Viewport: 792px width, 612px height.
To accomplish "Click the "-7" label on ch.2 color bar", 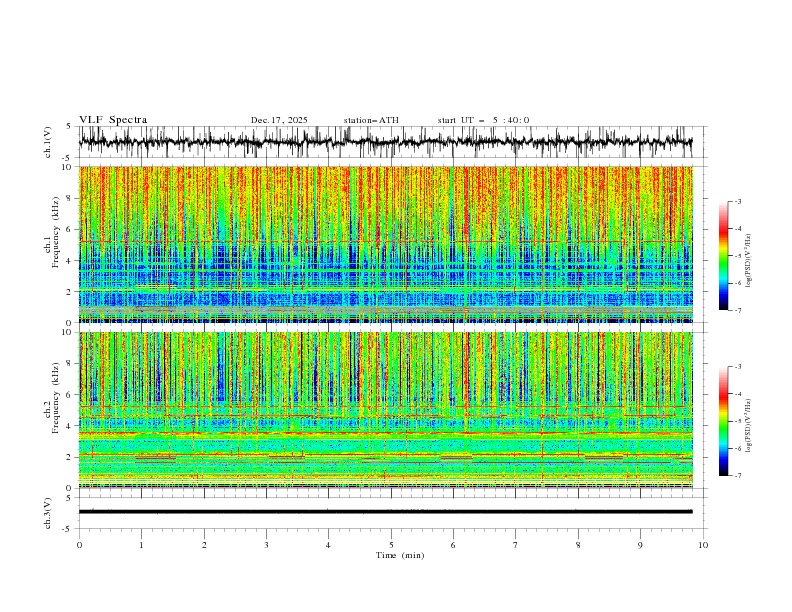I will pyautogui.click(x=738, y=476).
